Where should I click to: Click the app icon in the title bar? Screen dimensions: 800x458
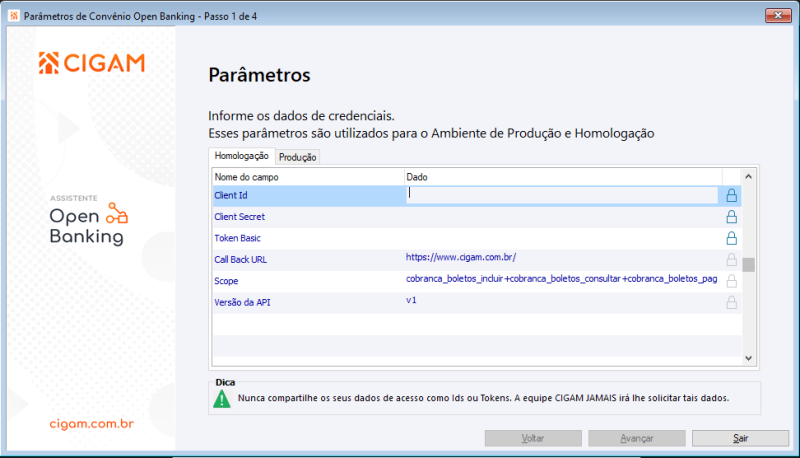14,16
